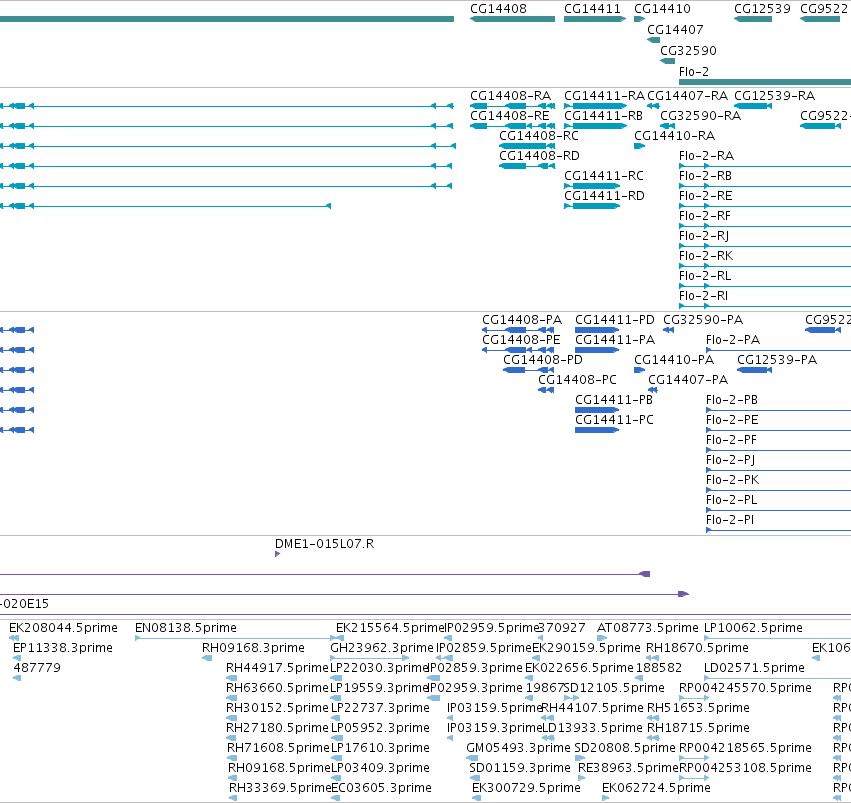Image resolution: width=851 pixels, height=803 pixels.
Task: Select the CG14407 gene label
Action: pyautogui.click(x=675, y=30)
